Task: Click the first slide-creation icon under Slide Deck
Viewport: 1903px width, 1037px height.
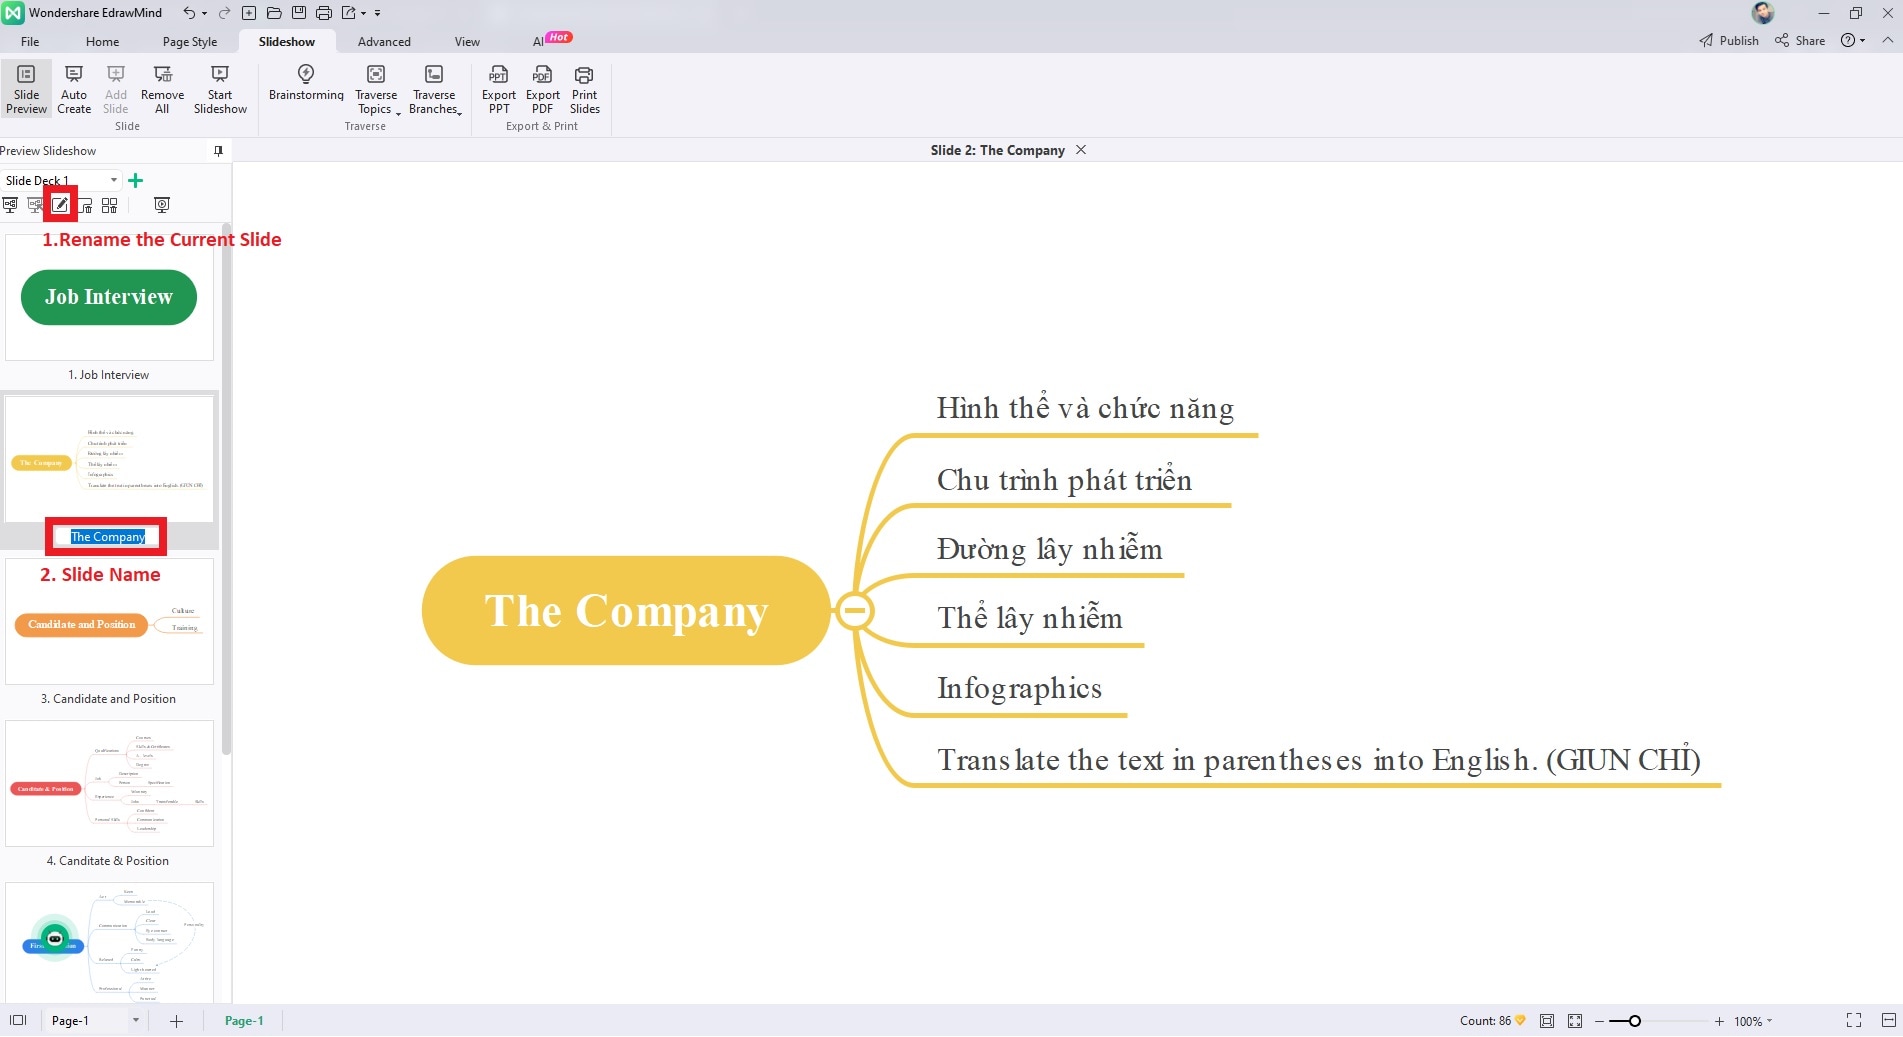Action: pyautogui.click(x=10, y=205)
